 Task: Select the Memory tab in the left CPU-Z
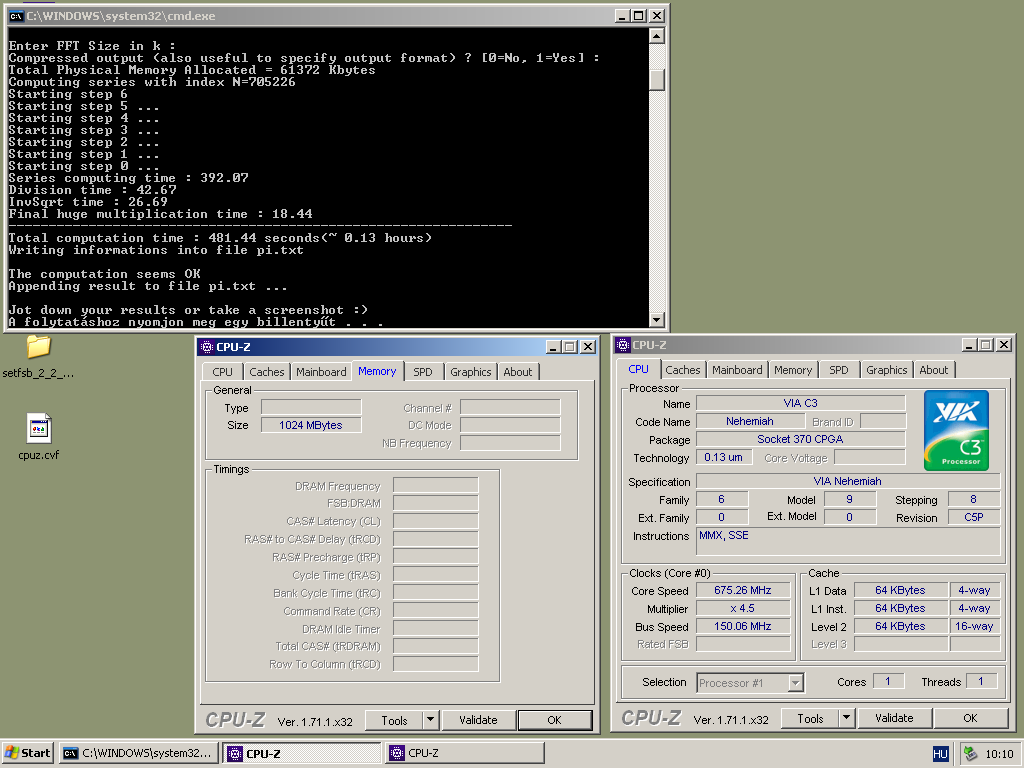coord(377,371)
